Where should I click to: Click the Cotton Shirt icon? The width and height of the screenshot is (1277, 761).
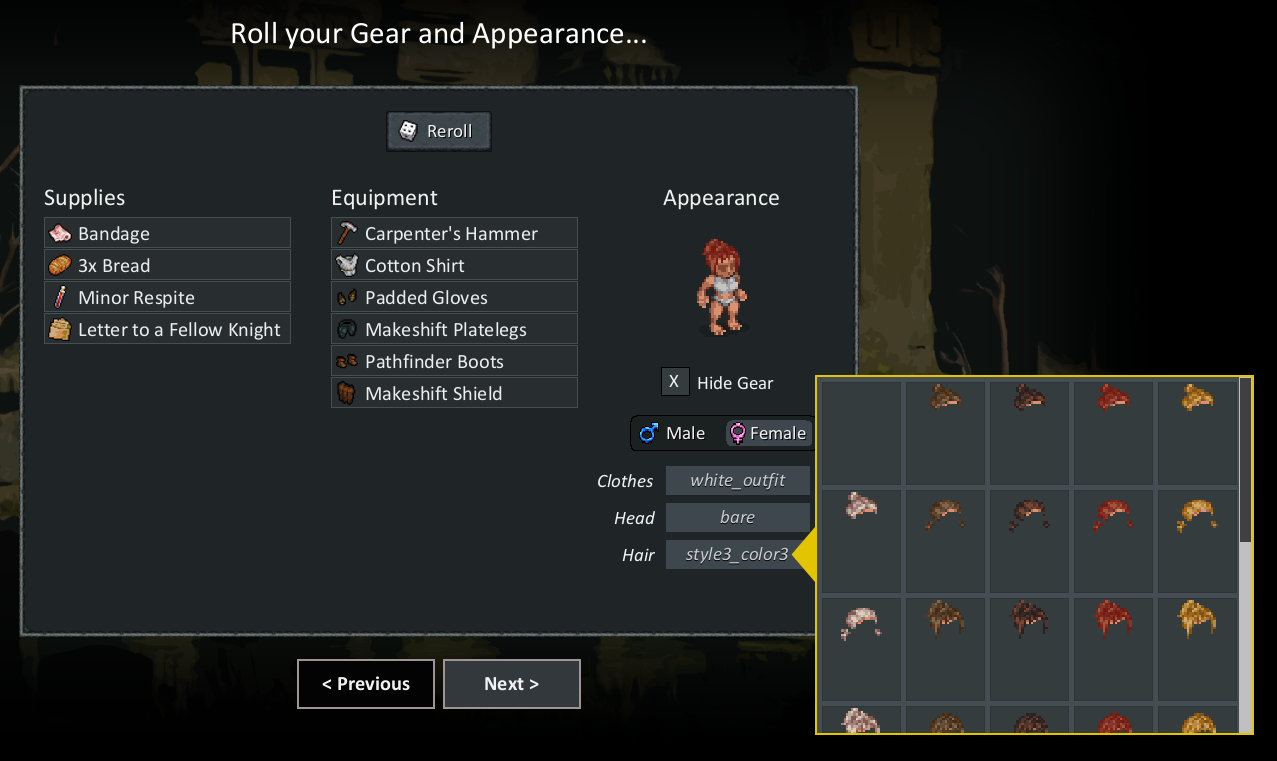pyautogui.click(x=347, y=265)
